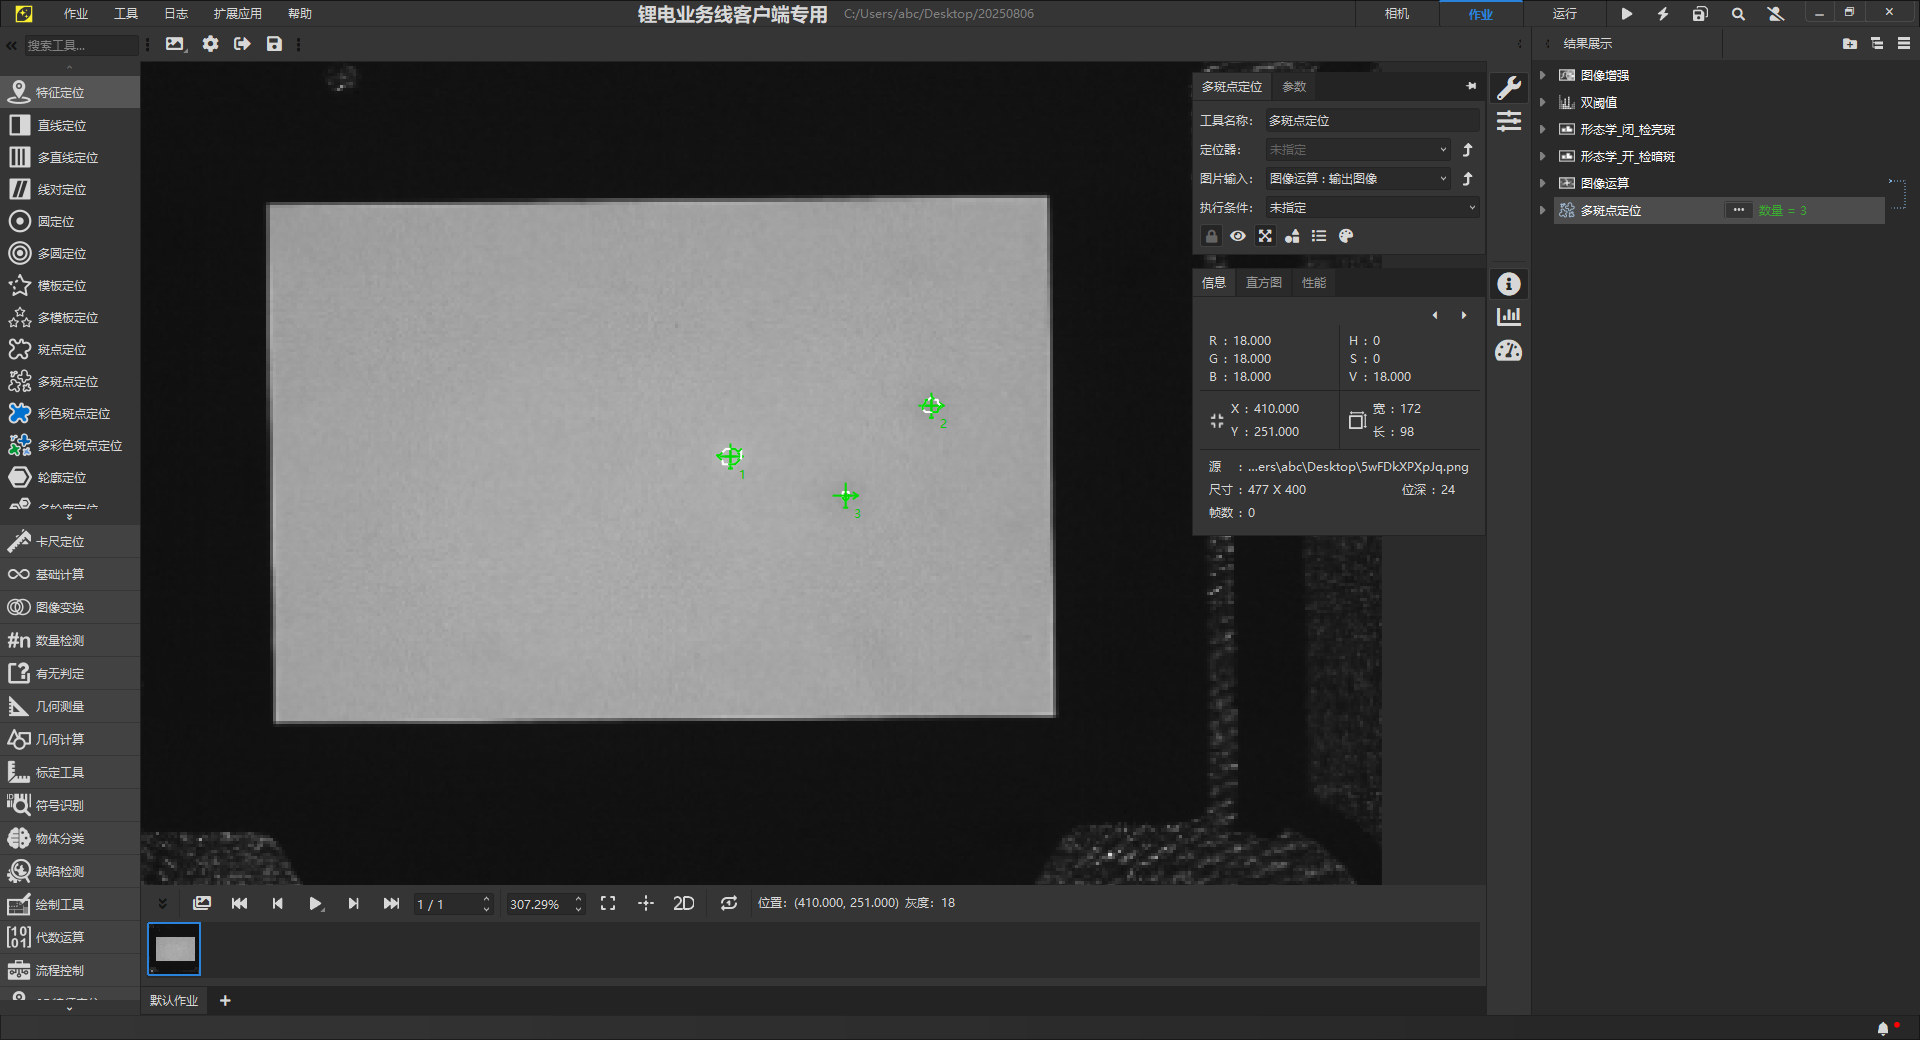Open the 扩展应用 menu
This screenshot has width=1920, height=1040.
coord(237,14)
